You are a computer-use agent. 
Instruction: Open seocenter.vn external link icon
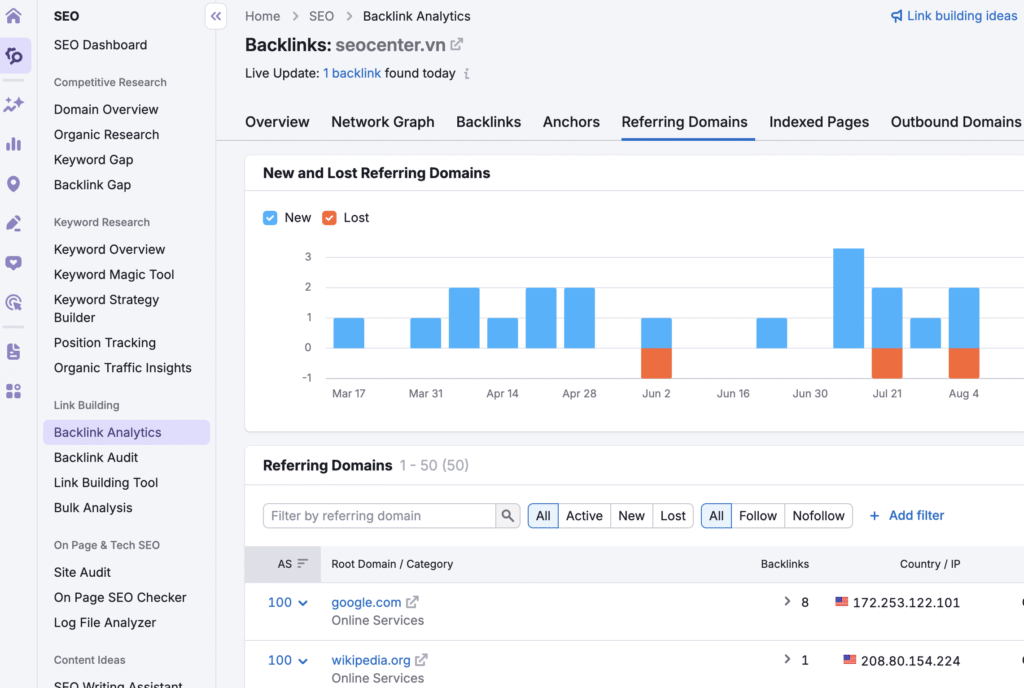click(x=457, y=45)
